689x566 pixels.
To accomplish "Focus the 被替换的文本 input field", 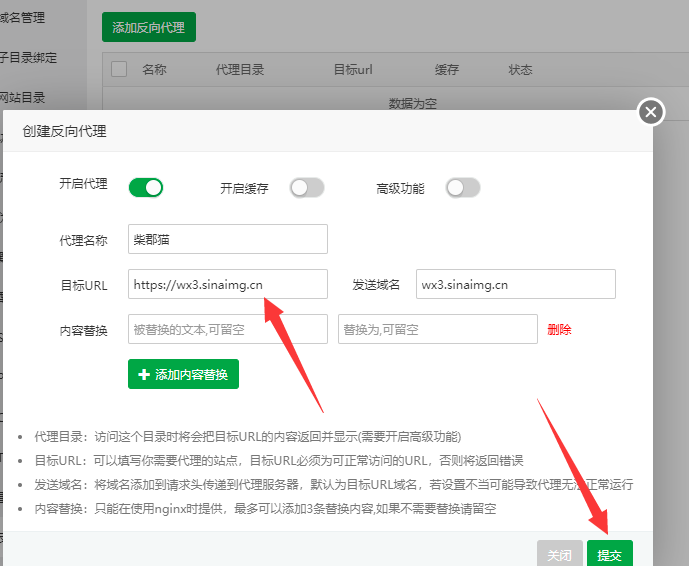I will 228,329.
